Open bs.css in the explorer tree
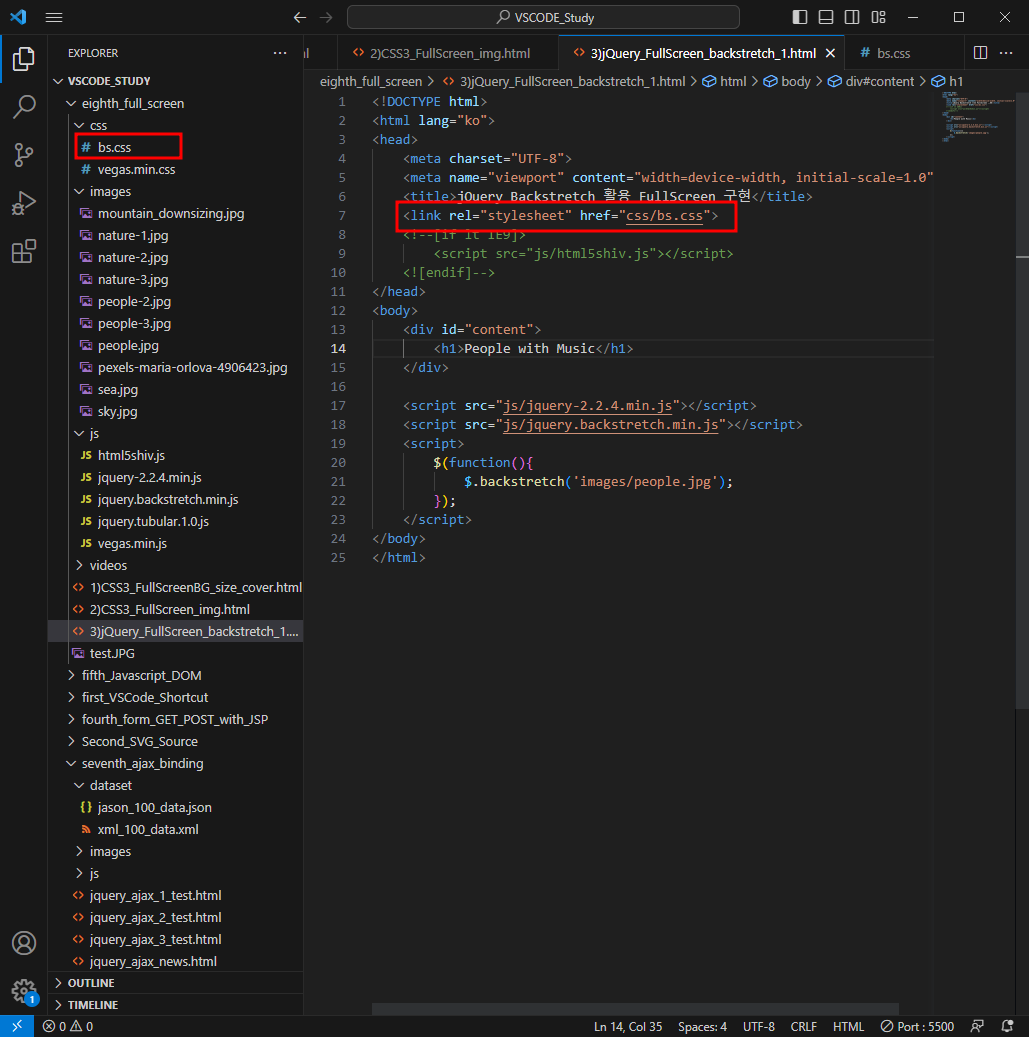 click(175, 147)
